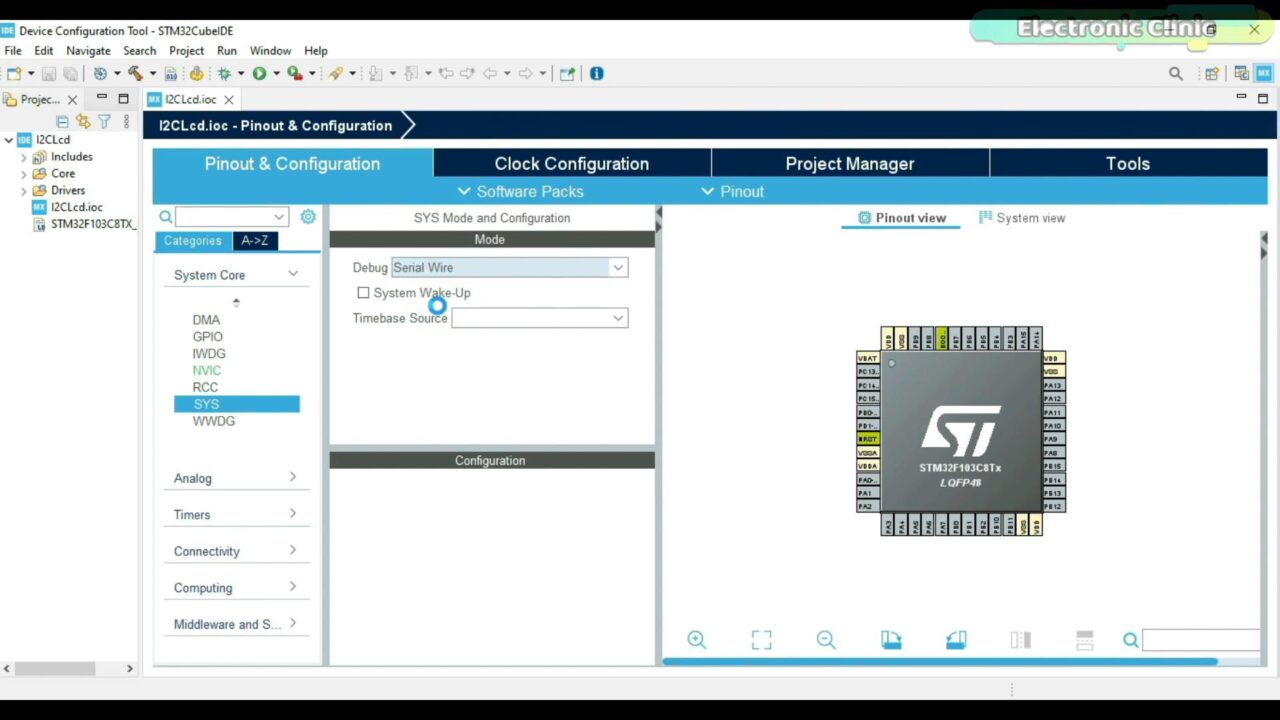Rotate the chip view clockwise
Screen dimensions: 1280x720
click(x=891, y=640)
